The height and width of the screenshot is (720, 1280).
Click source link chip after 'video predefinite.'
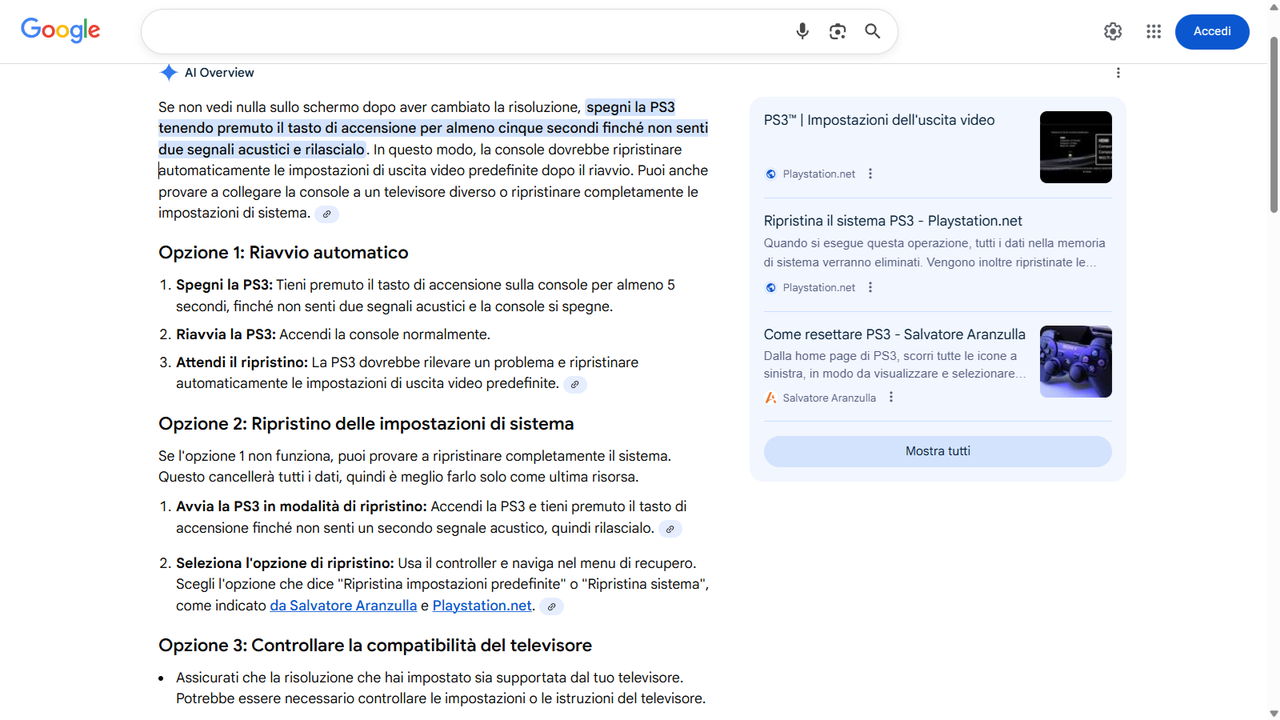pos(575,384)
